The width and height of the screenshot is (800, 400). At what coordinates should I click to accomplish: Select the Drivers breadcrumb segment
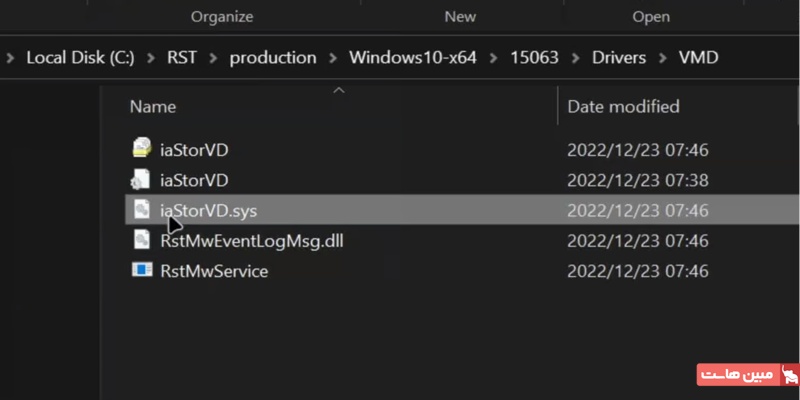click(619, 58)
